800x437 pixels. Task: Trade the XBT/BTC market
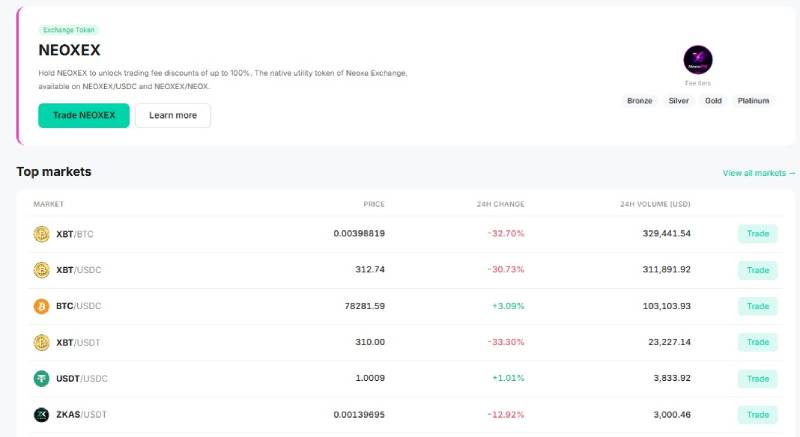tap(758, 234)
